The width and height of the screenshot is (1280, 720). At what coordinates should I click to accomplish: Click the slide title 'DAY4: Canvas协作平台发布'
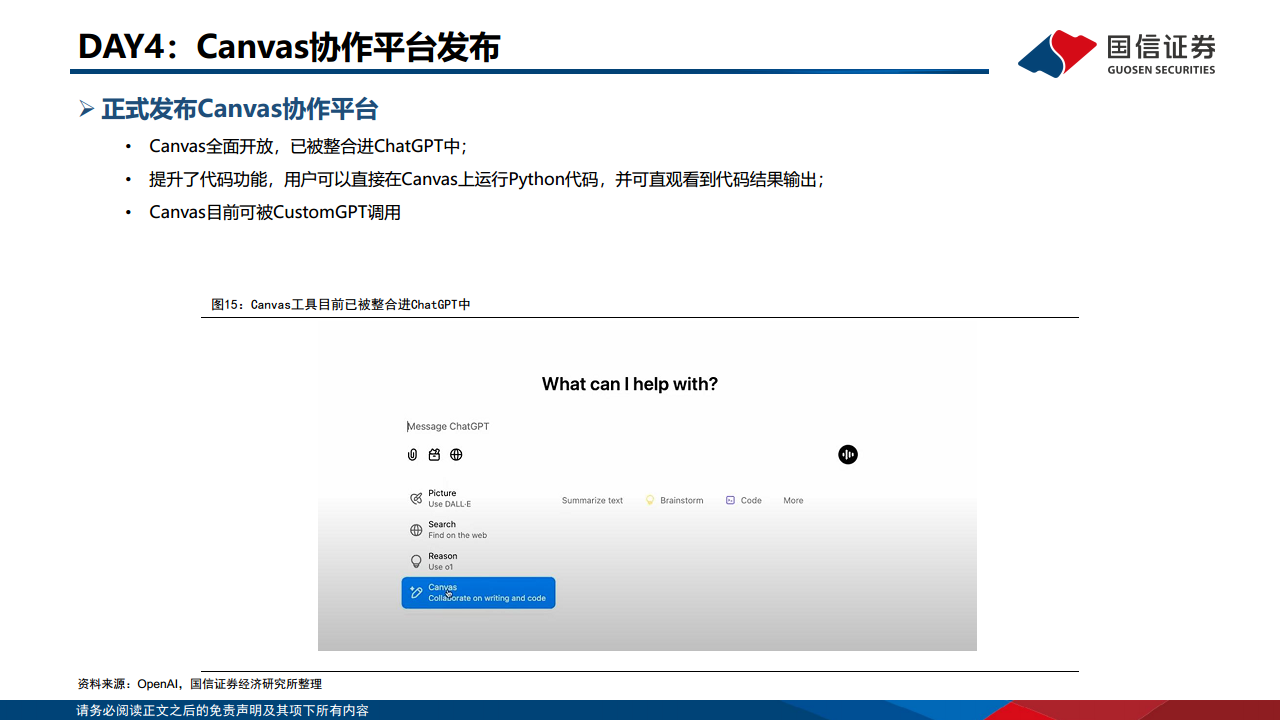pos(289,47)
